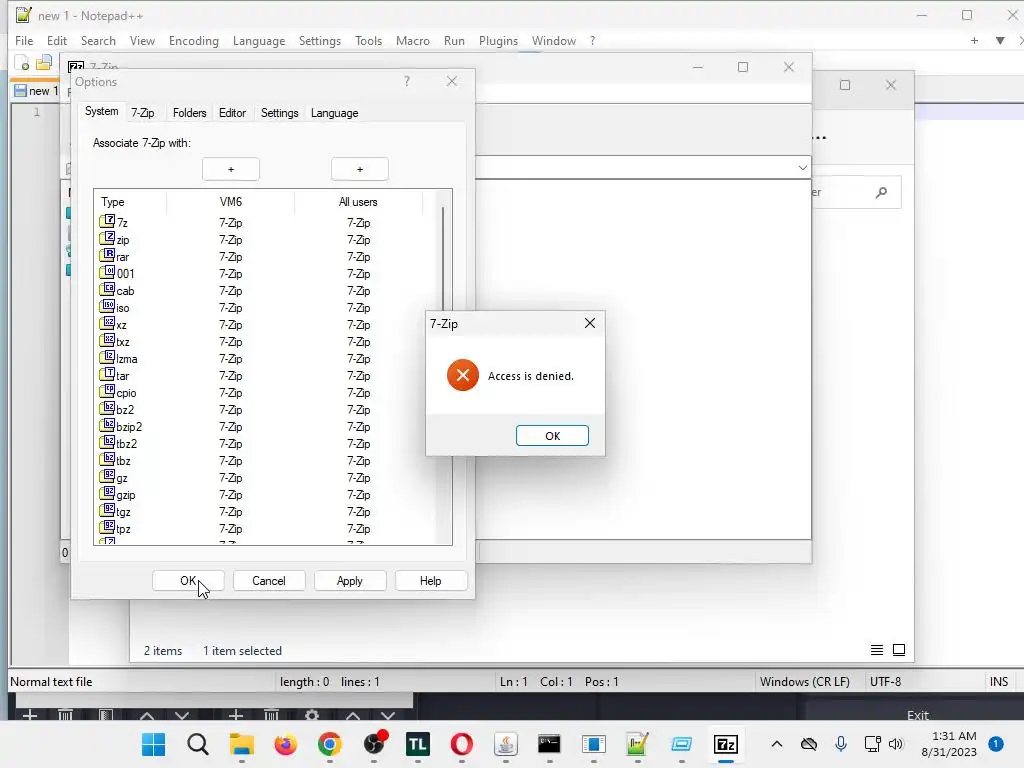The height and width of the screenshot is (768, 1024).
Task: Click the INS mode in status bar
Action: click(999, 682)
